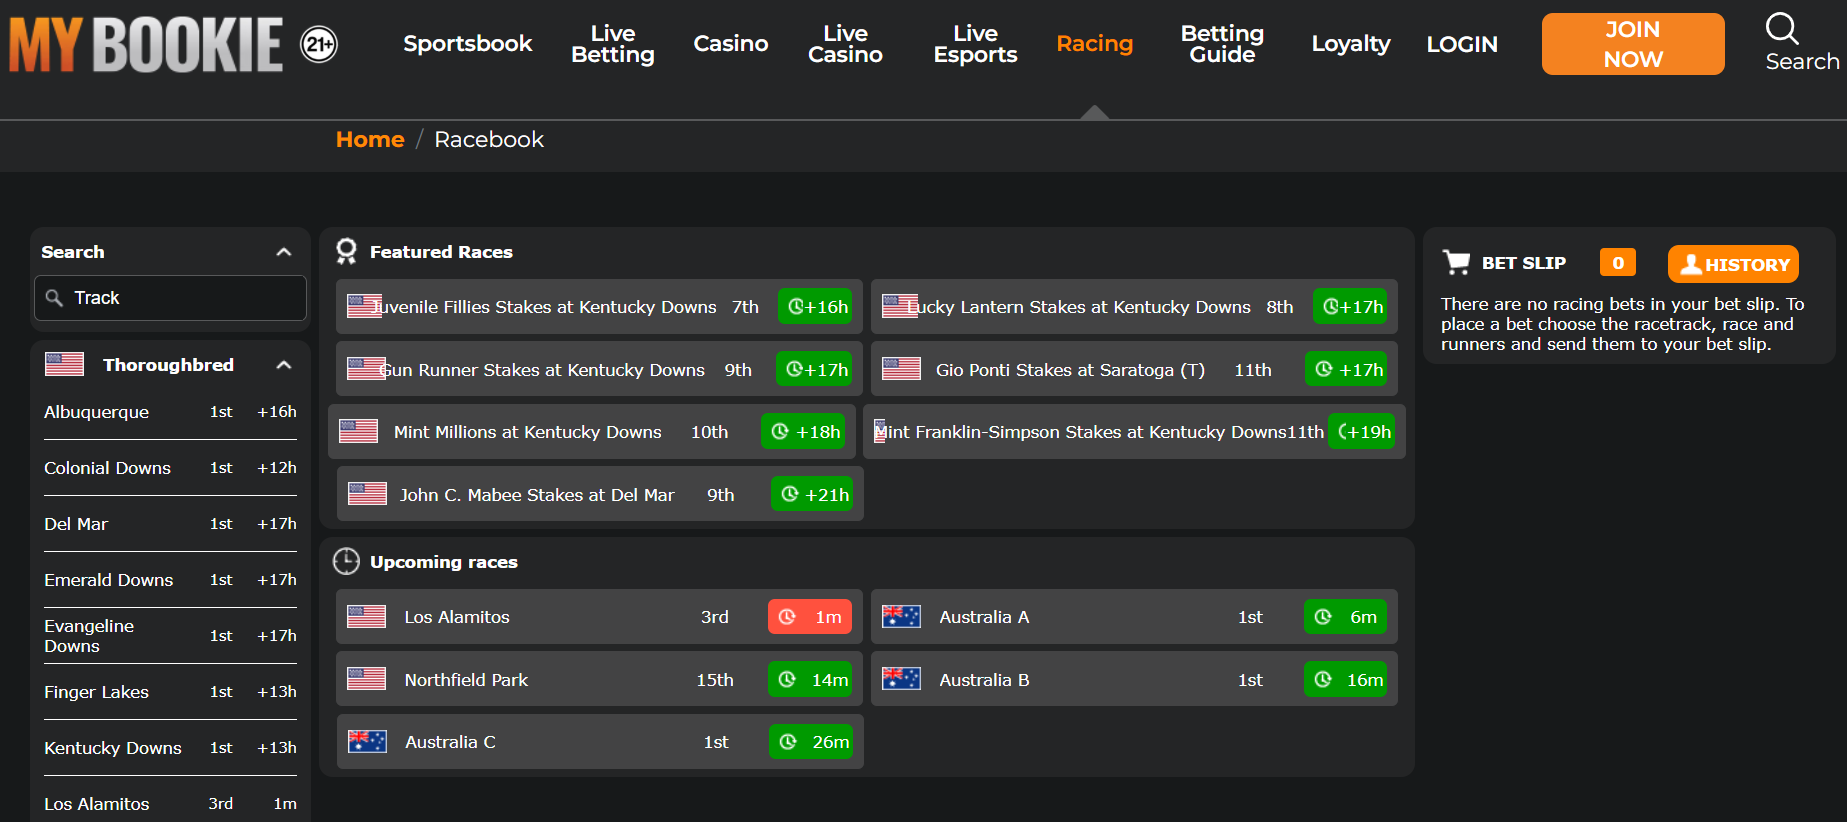Open Lucky Lantern Stakes at Kentucky Downs
Viewport: 1847px width, 822px height.
click(x=1134, y=307)
